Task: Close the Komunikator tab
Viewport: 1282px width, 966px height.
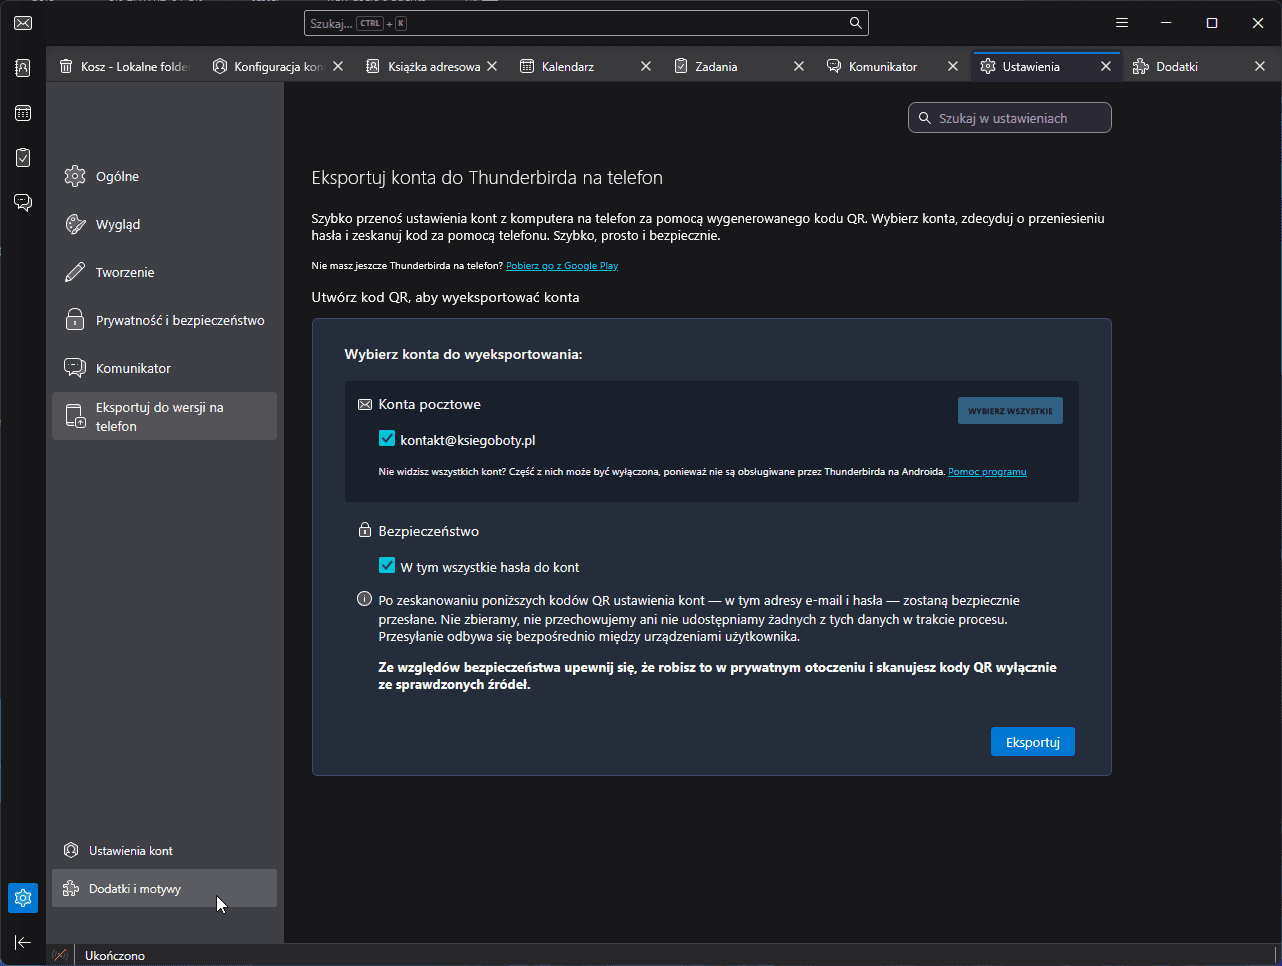Action: coord(953,66)
